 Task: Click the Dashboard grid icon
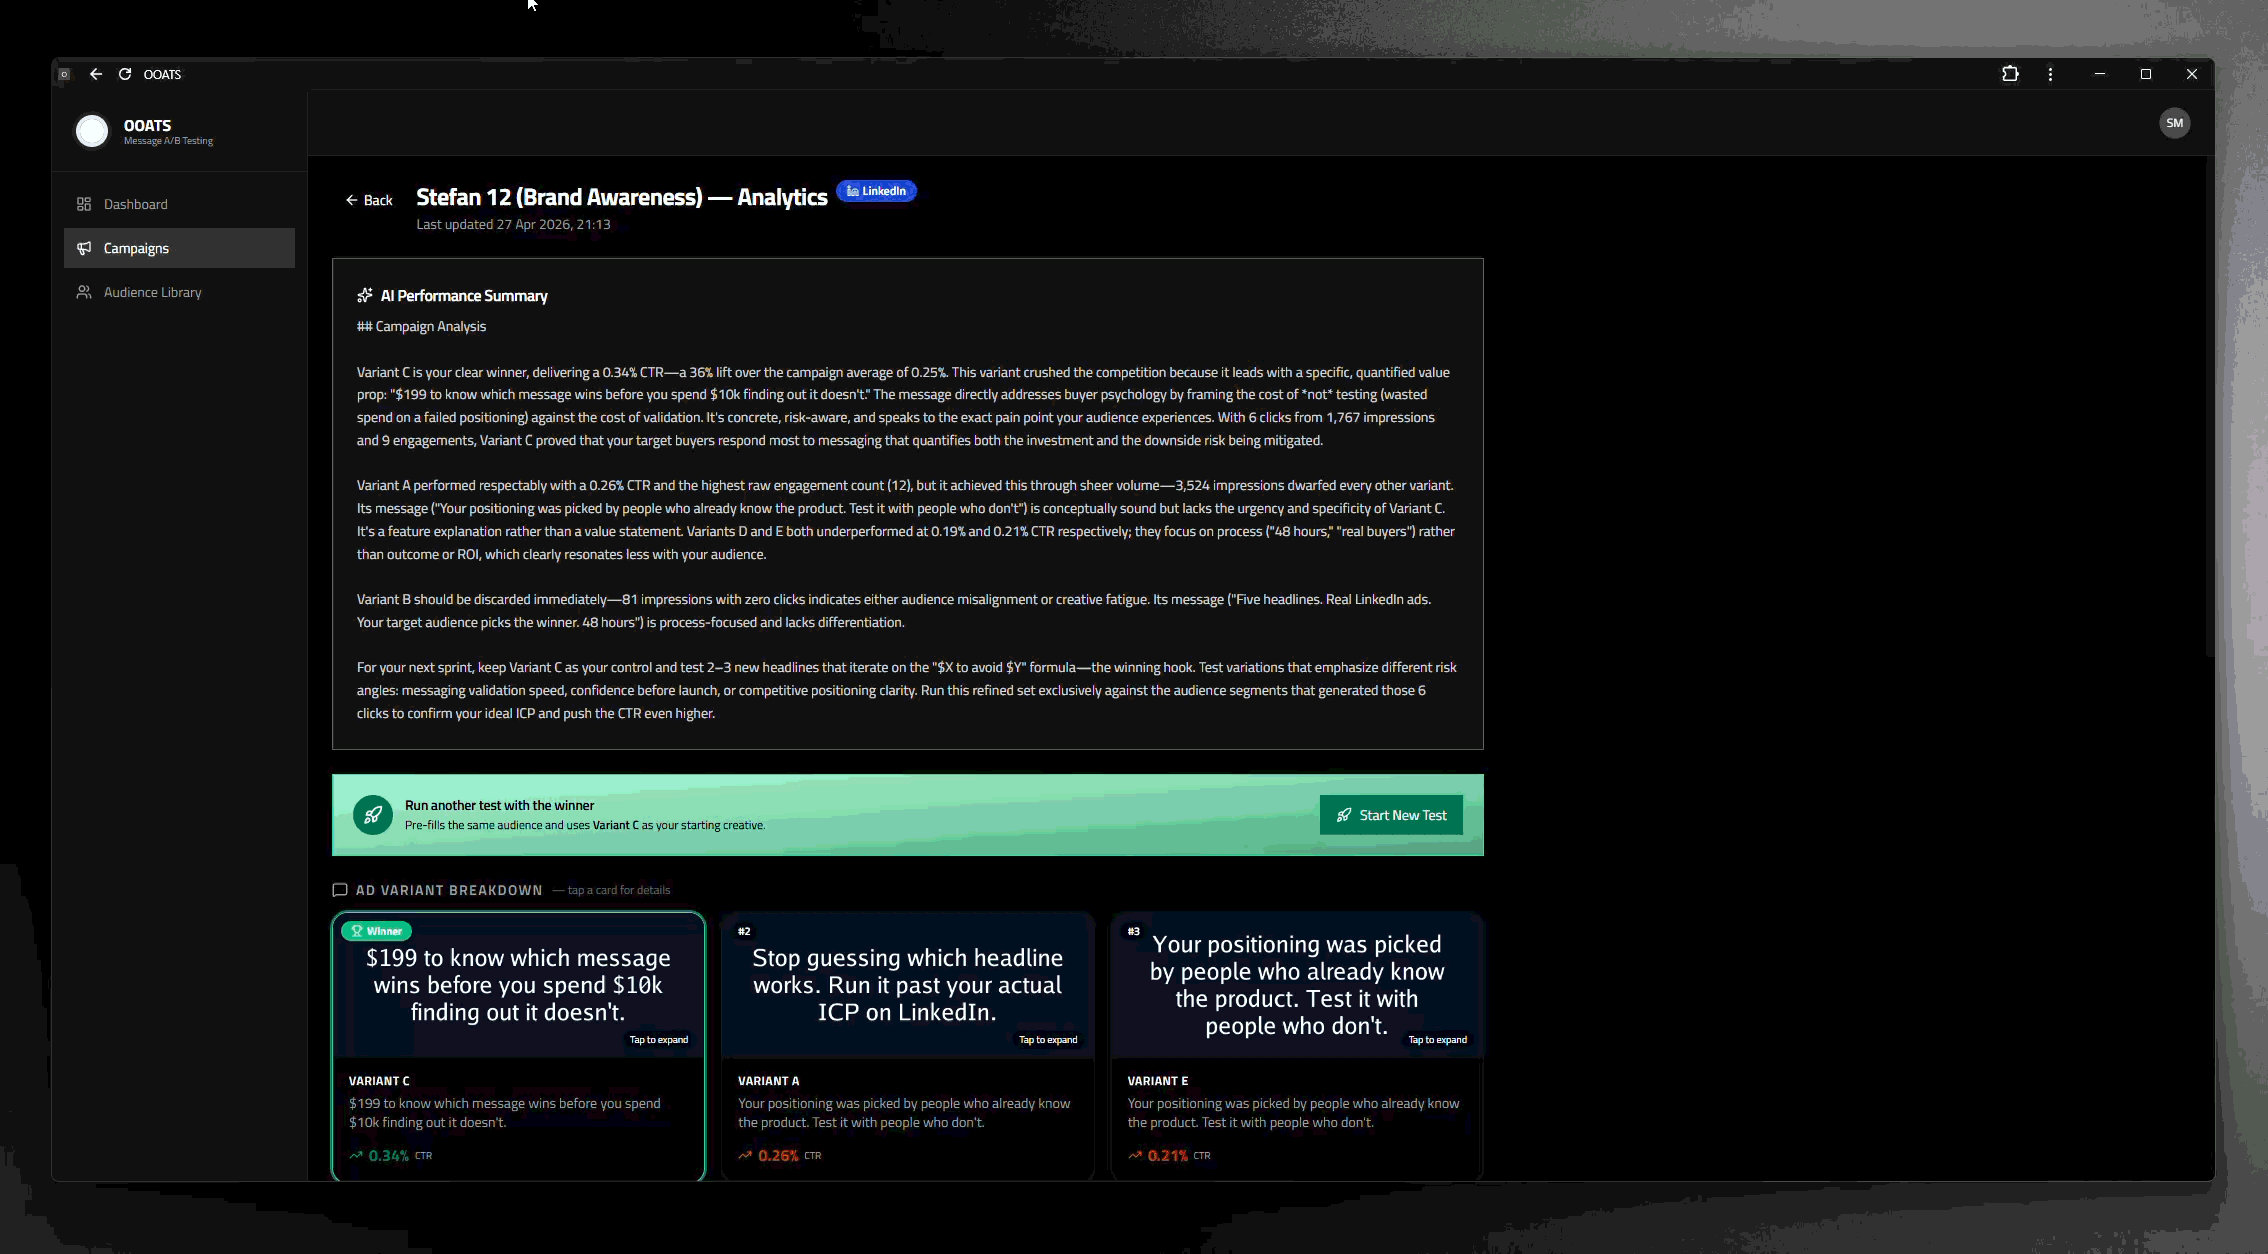pos(84,204)
